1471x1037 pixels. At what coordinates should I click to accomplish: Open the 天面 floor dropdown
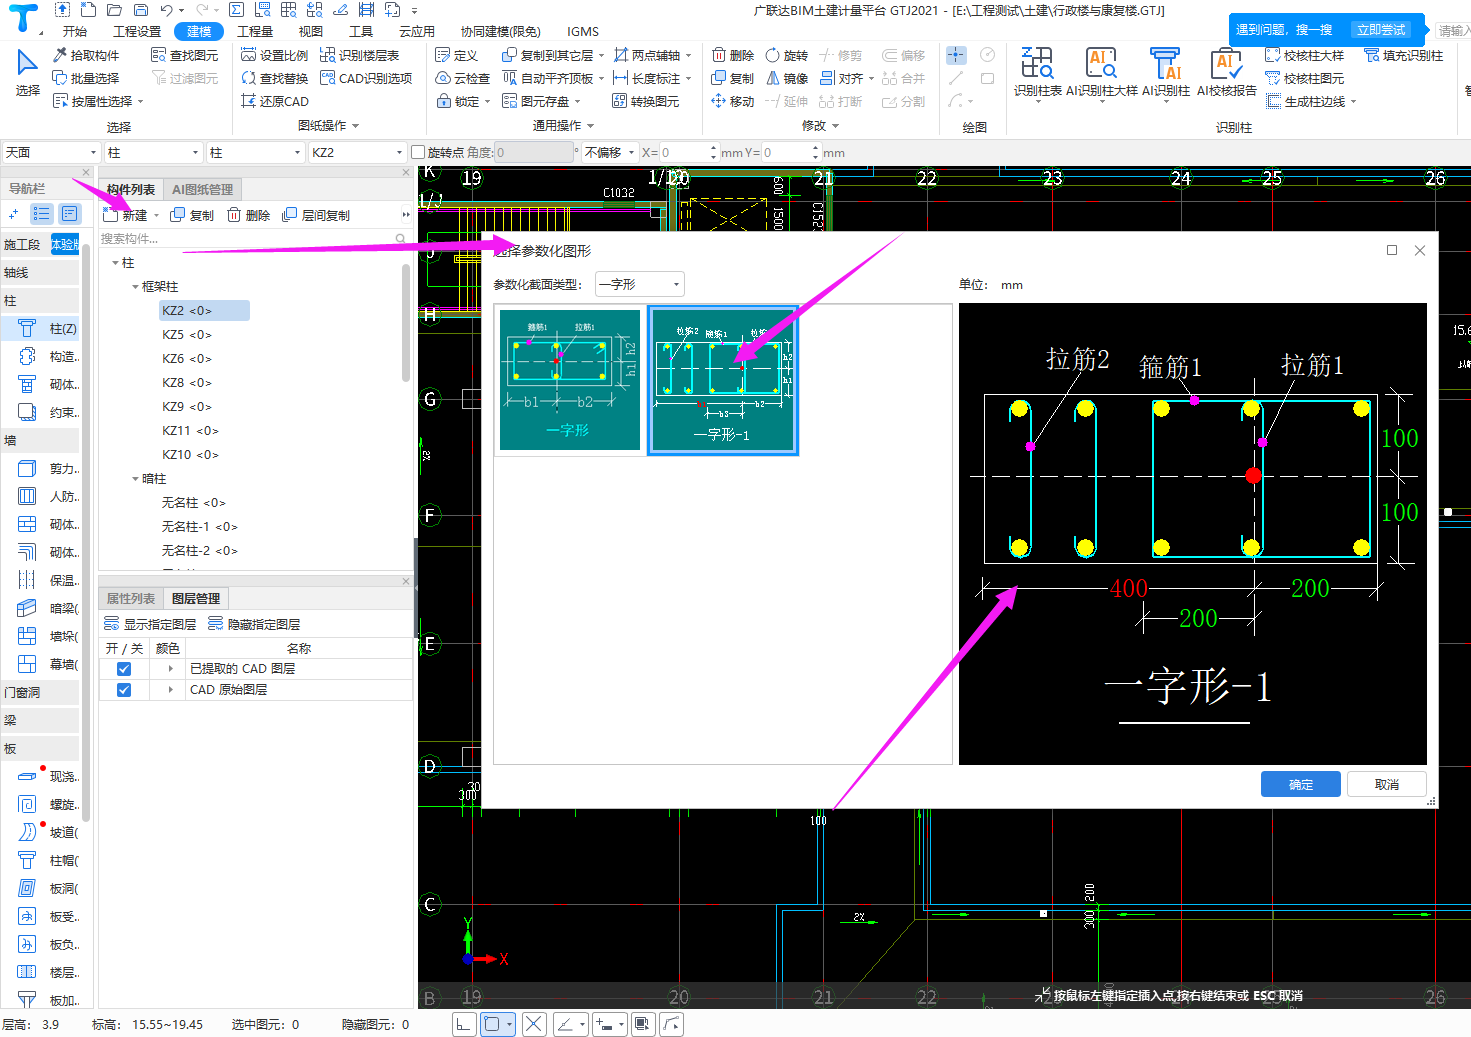pos(51,152)
